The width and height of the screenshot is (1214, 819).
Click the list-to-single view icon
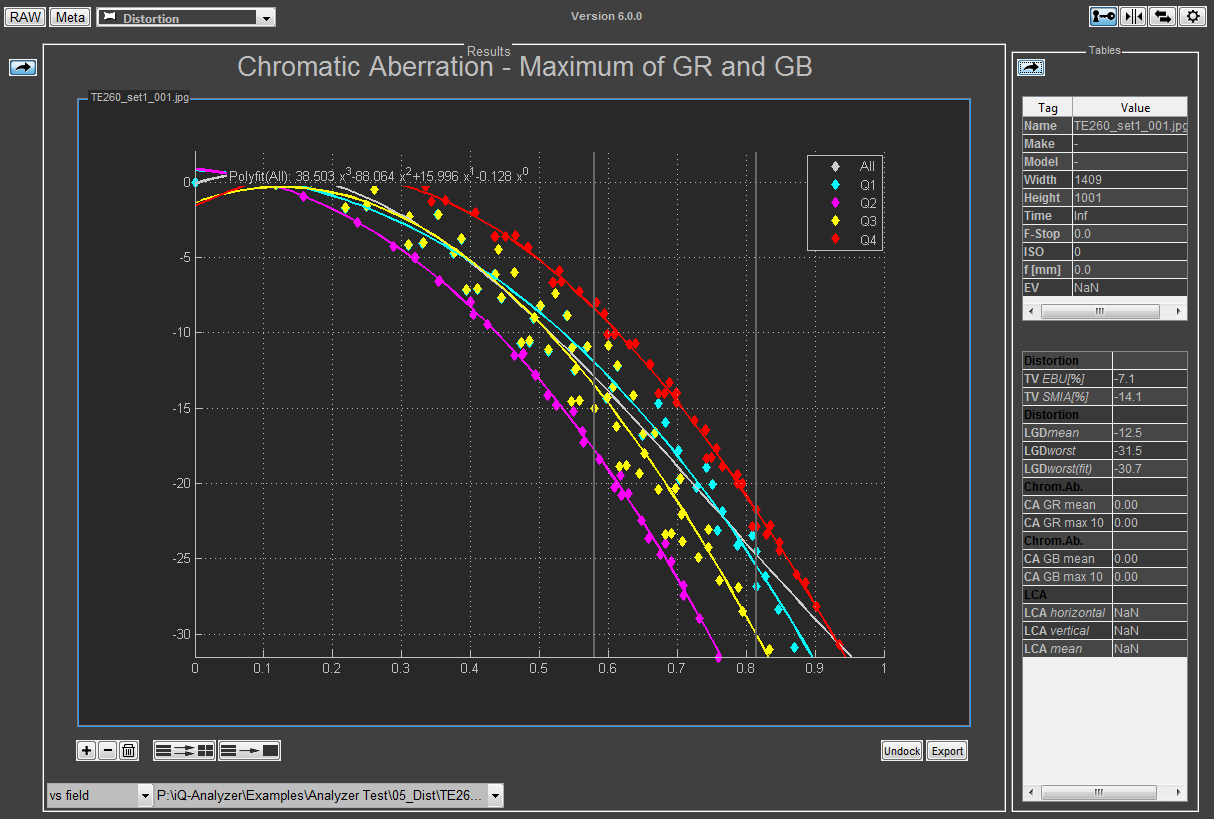click(x=249, y=750)
